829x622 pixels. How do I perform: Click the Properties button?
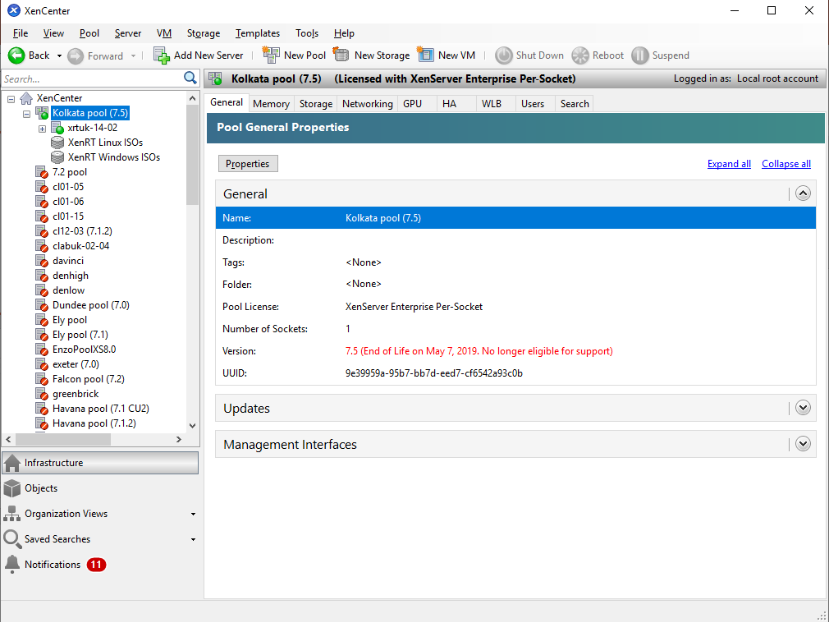[247, 164]
